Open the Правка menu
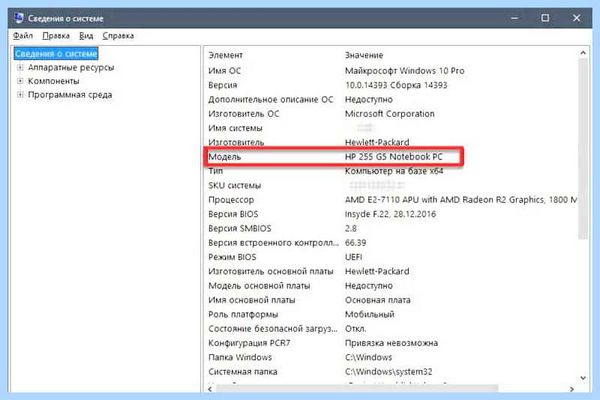Screen dimensions: 600x400 point(56,36)
